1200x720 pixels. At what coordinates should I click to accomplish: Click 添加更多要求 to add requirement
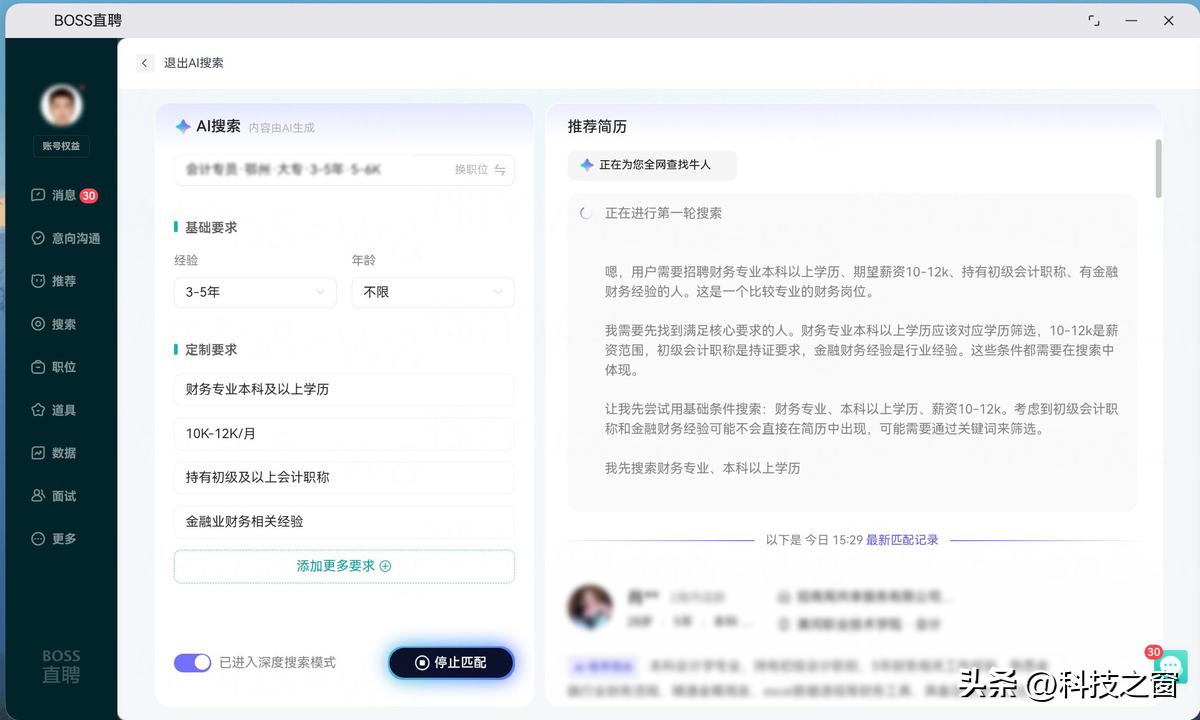(344, 566)
